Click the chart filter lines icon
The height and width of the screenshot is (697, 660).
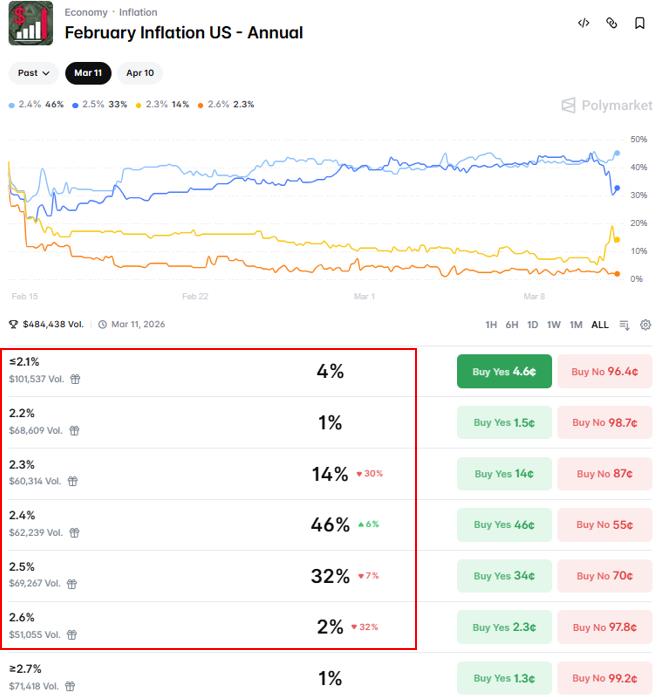point(625,325)
